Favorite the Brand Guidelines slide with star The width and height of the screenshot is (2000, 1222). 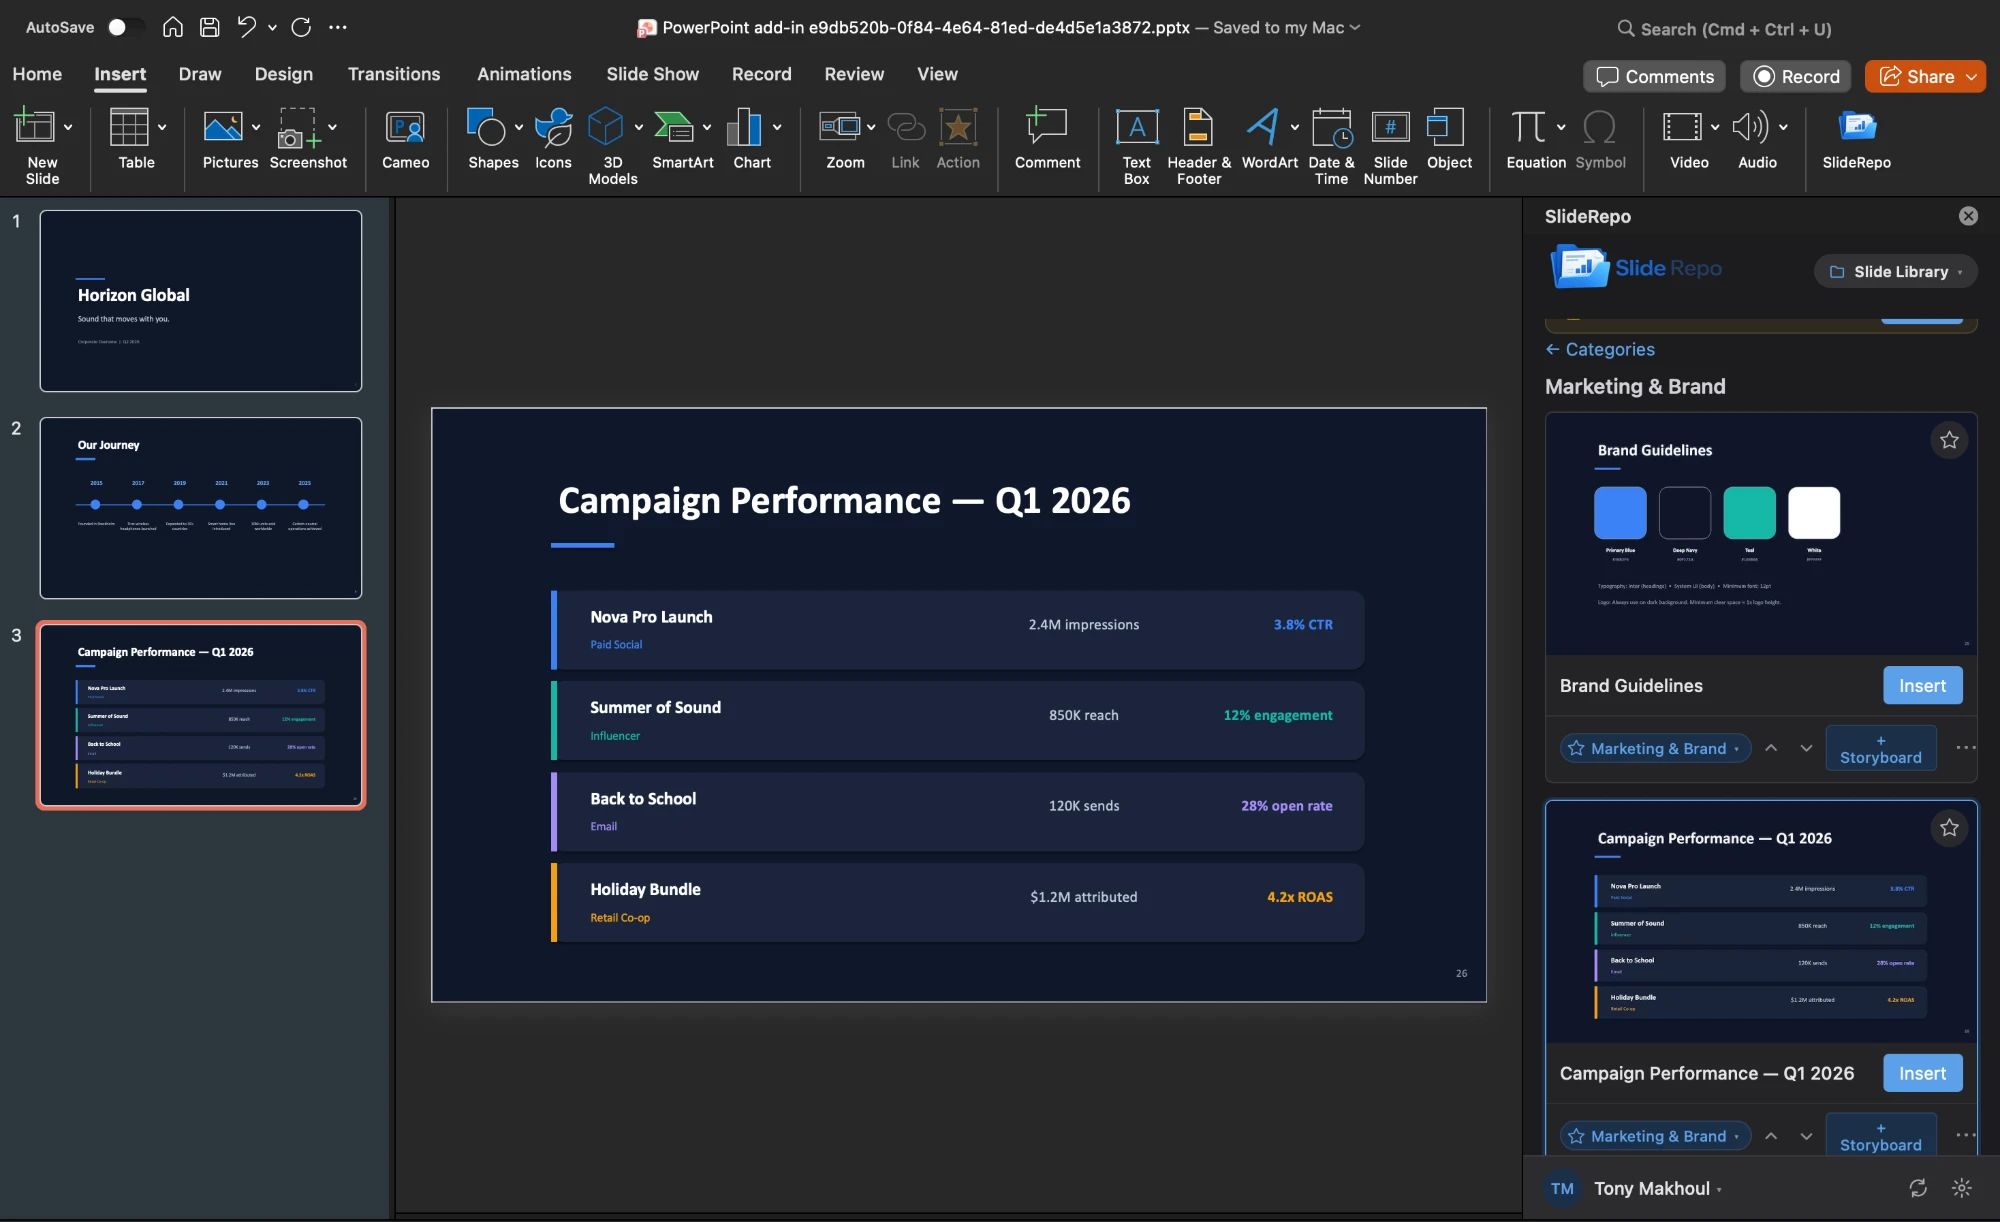[x=1949, y=440]
